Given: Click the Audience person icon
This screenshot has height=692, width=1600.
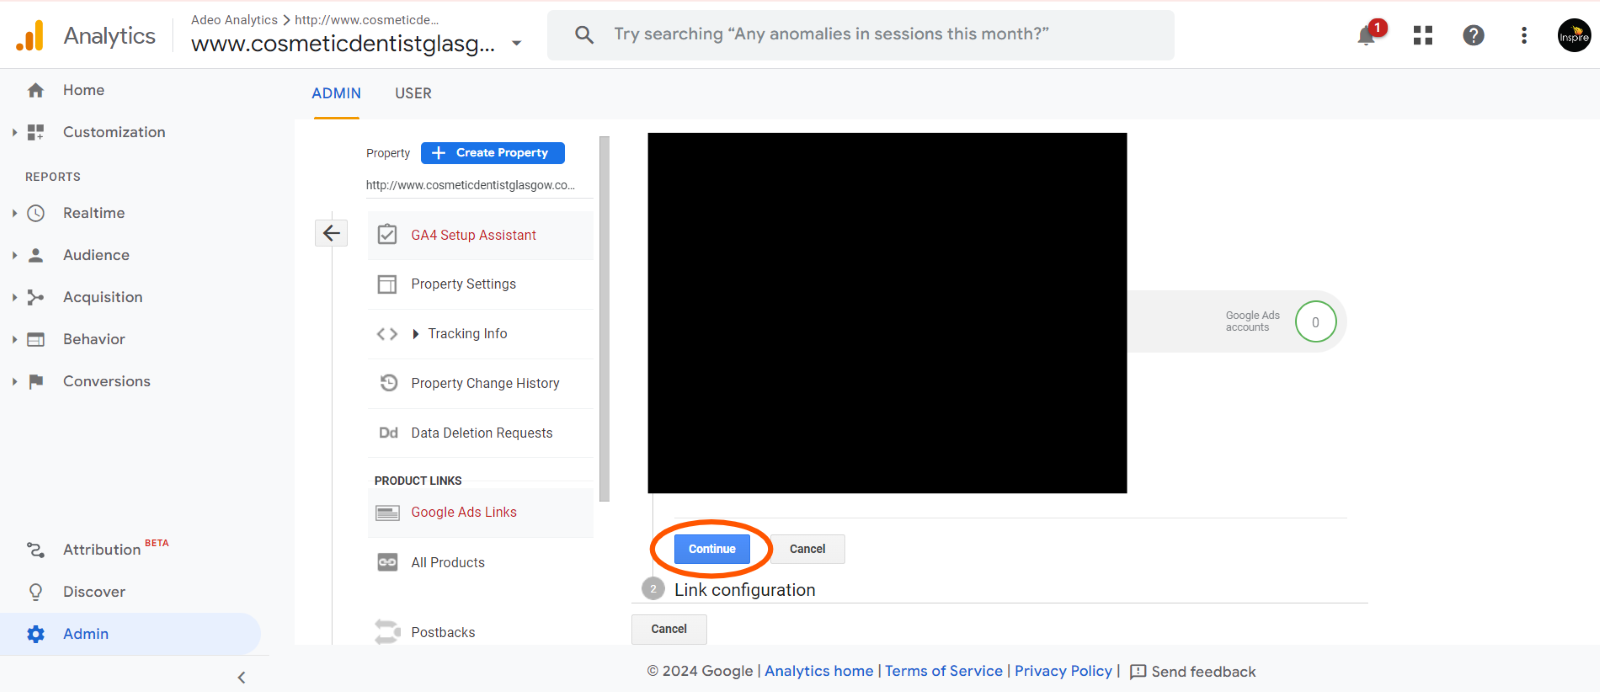Looking at the screenshot, I should click(x=36, y=255).
